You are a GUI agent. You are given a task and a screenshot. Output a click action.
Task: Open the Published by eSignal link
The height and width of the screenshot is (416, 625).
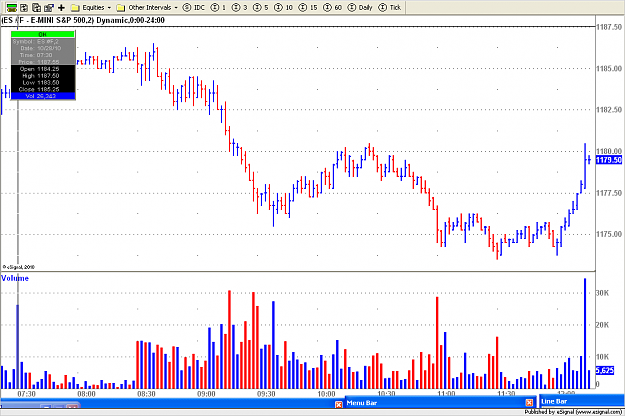(573, 412)
